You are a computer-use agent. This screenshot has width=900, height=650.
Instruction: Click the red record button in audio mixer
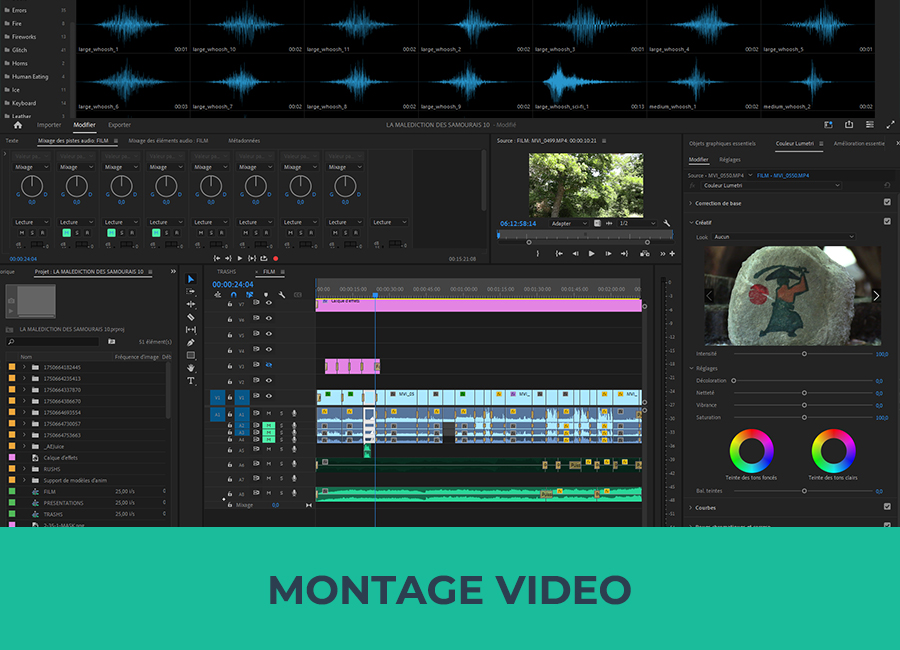tap(276, 258)
